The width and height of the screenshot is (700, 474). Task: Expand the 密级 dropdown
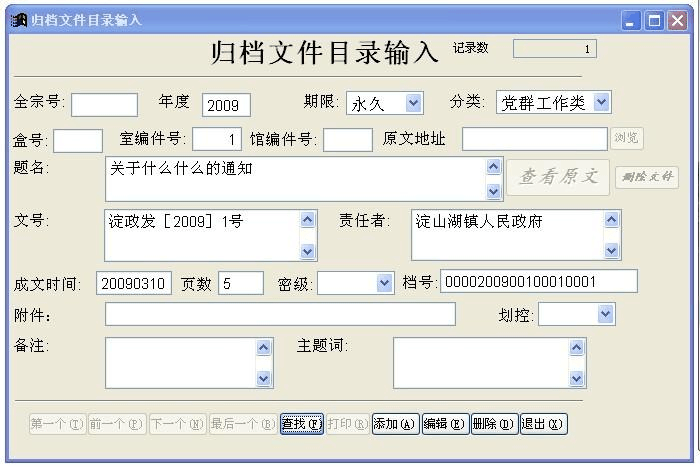pos(384,283)
